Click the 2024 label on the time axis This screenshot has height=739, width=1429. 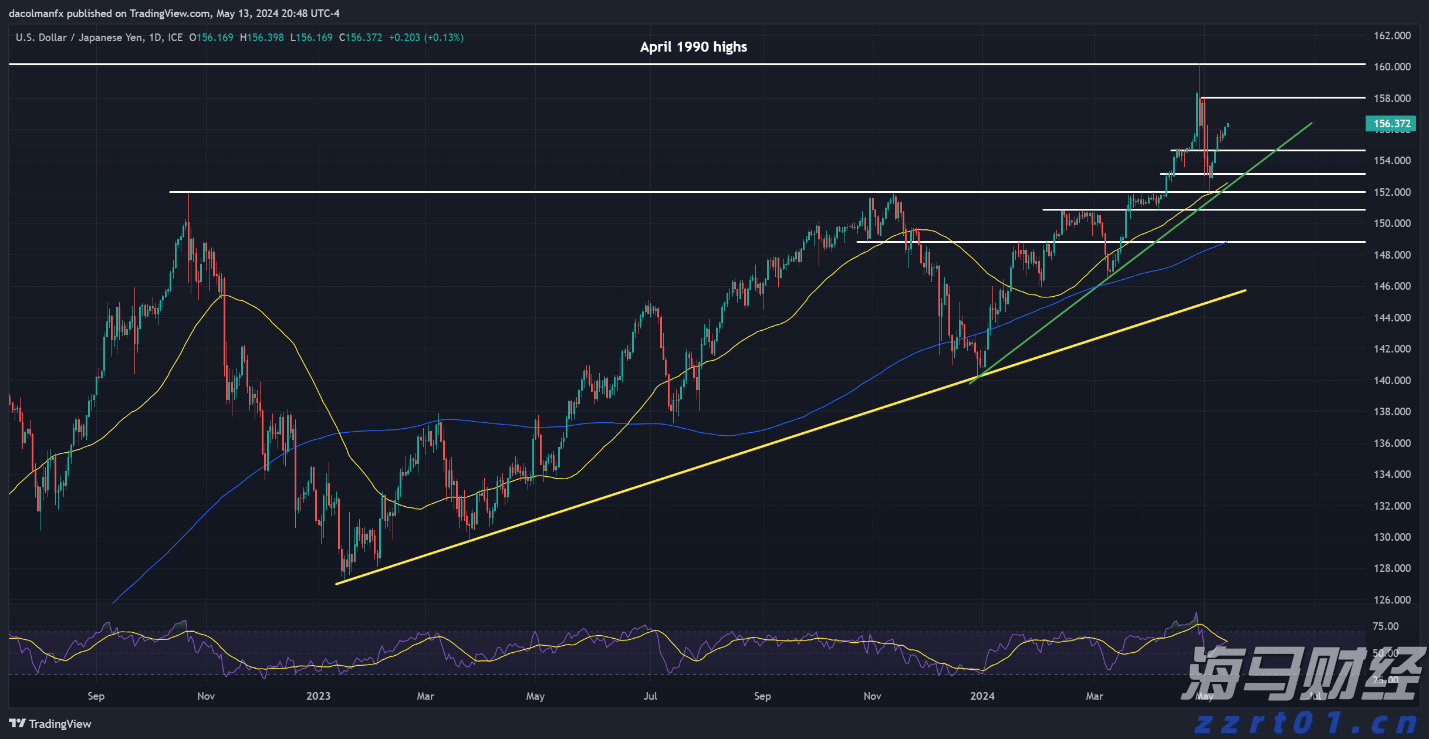coord(983,695)
